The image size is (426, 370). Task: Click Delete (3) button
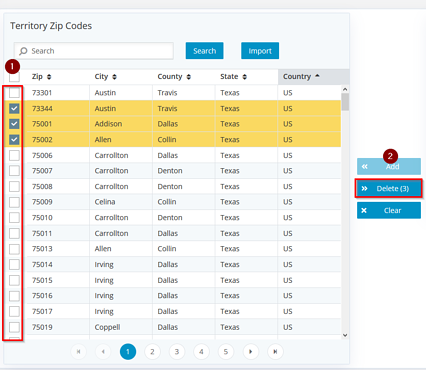389,189
